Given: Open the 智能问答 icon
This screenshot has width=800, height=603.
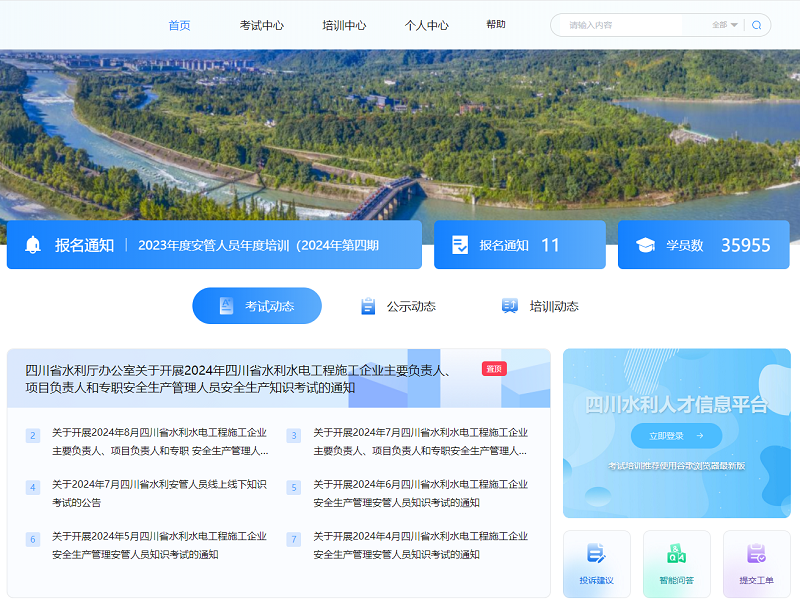Looking at the screenshot, I should (x=676, y=554).
